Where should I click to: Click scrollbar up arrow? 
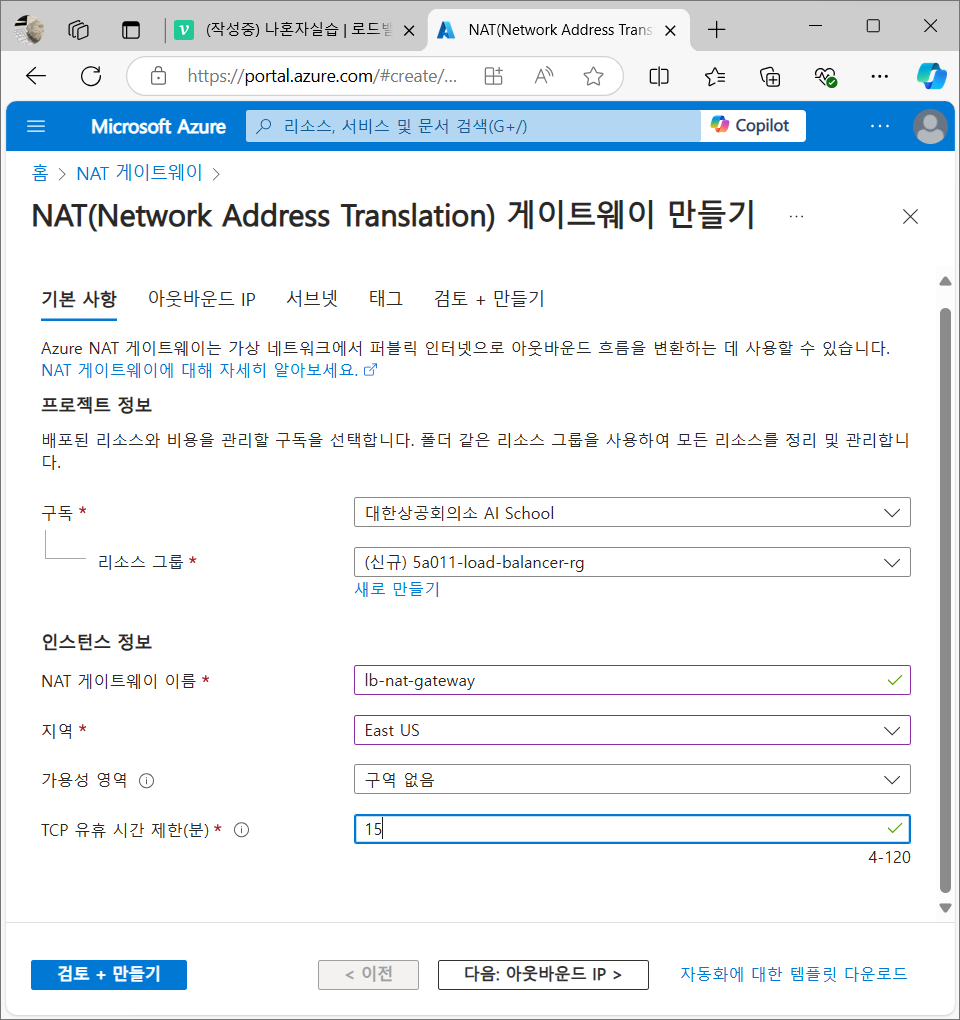(x=946, y=281)
